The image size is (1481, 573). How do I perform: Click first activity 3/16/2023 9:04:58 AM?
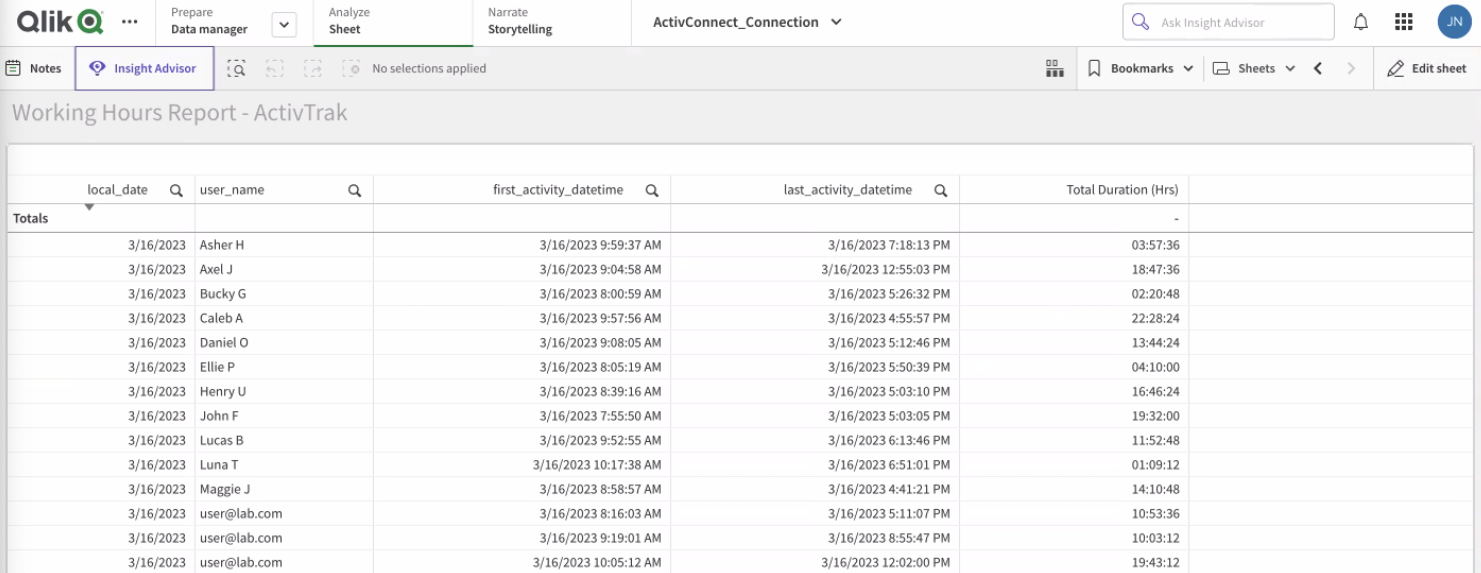[x=600, y=269]
